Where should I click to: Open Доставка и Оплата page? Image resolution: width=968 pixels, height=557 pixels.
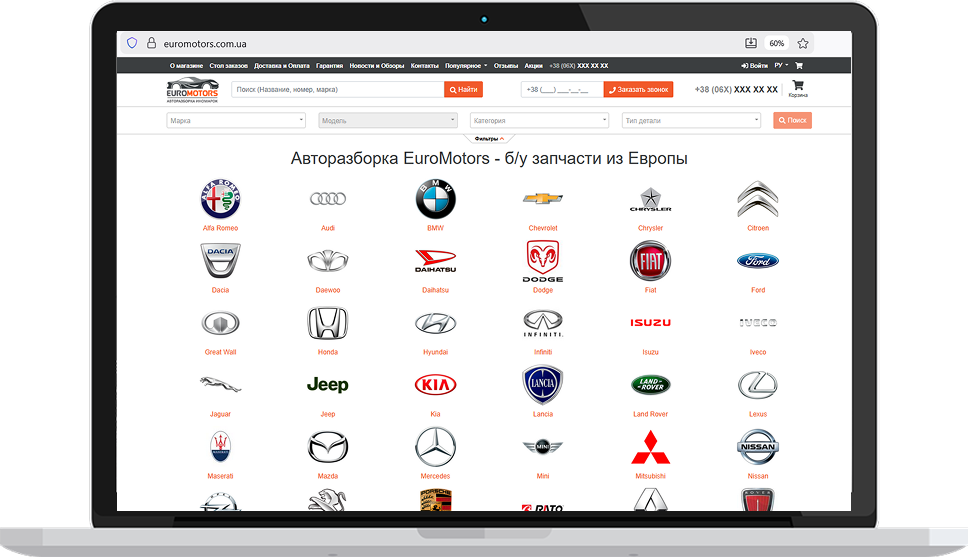tap(282, 65)
